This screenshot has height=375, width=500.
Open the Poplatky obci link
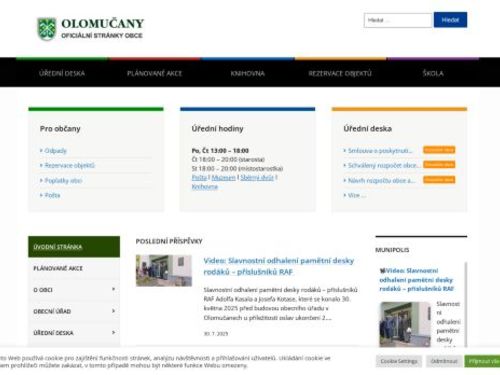pyautogui.click(x=63, y=181)
